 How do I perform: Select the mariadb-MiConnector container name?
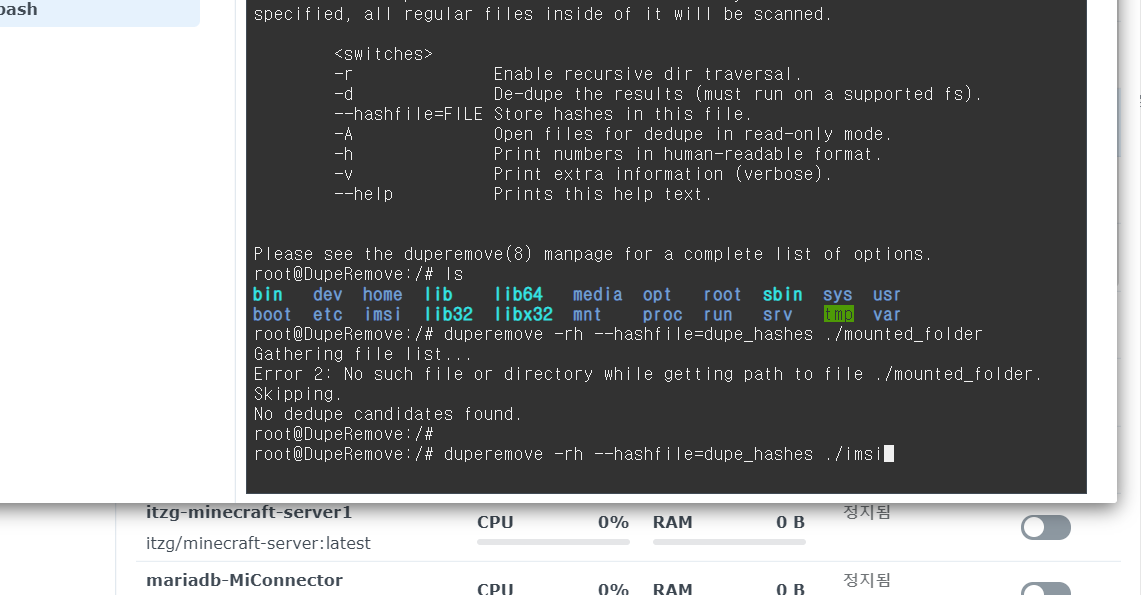point(244,580)
